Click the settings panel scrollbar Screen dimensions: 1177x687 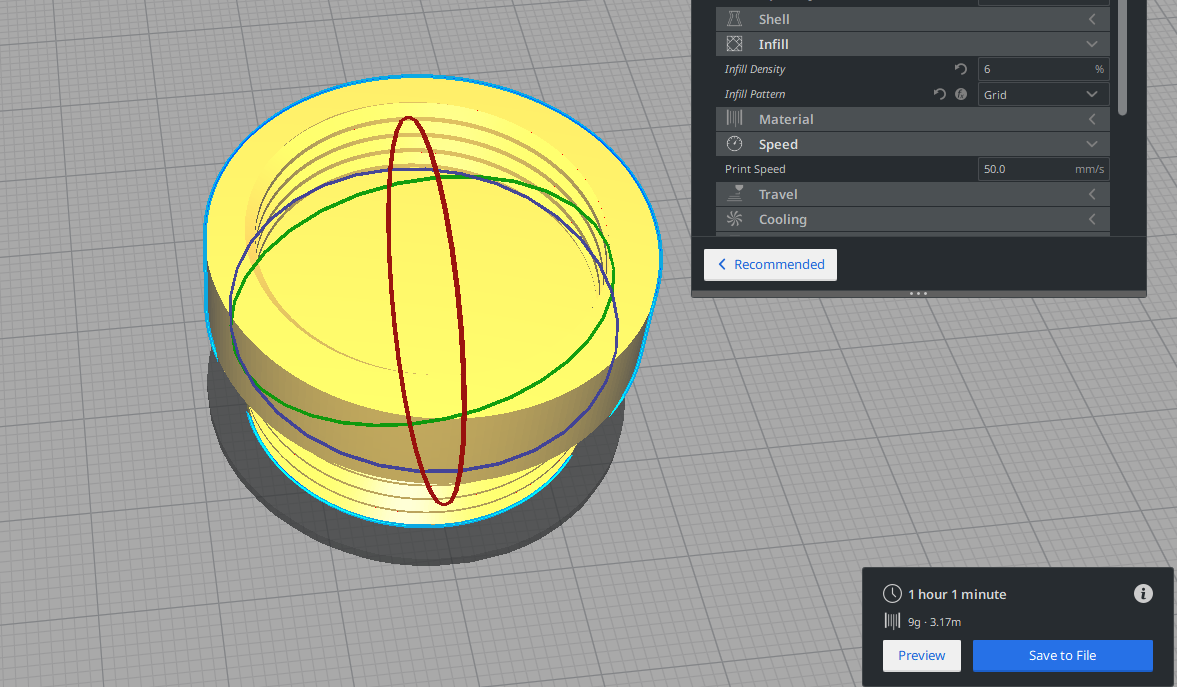(x=1122, y=58)
